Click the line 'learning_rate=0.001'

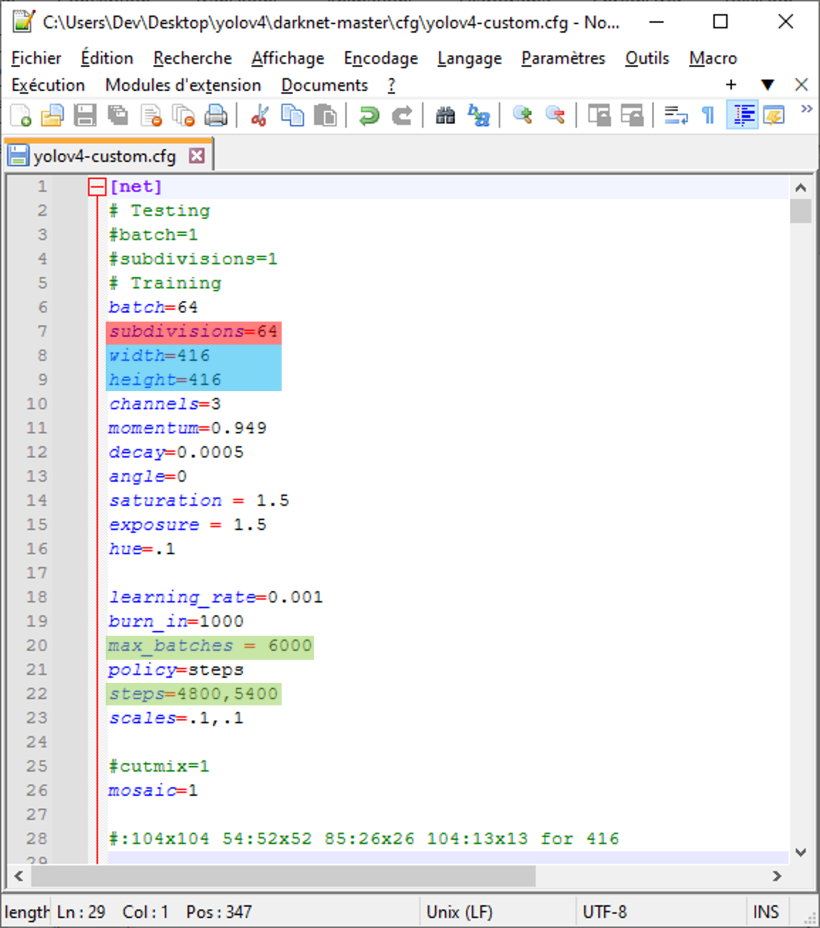216,597
